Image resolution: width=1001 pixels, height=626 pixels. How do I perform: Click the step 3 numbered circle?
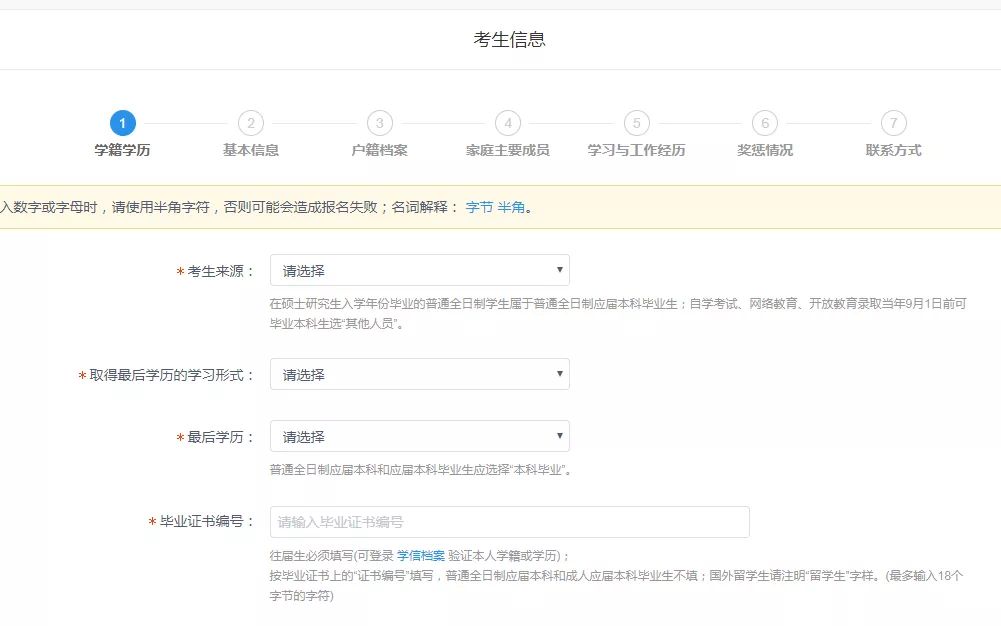(379, 123)
